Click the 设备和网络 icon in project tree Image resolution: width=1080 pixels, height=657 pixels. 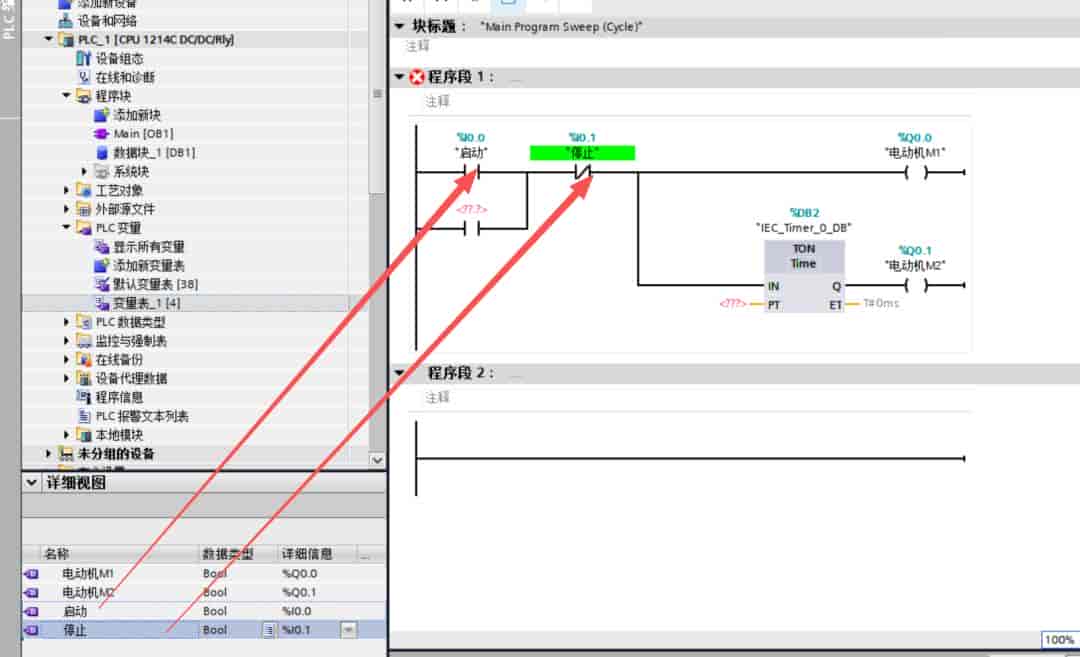point(65,21)
